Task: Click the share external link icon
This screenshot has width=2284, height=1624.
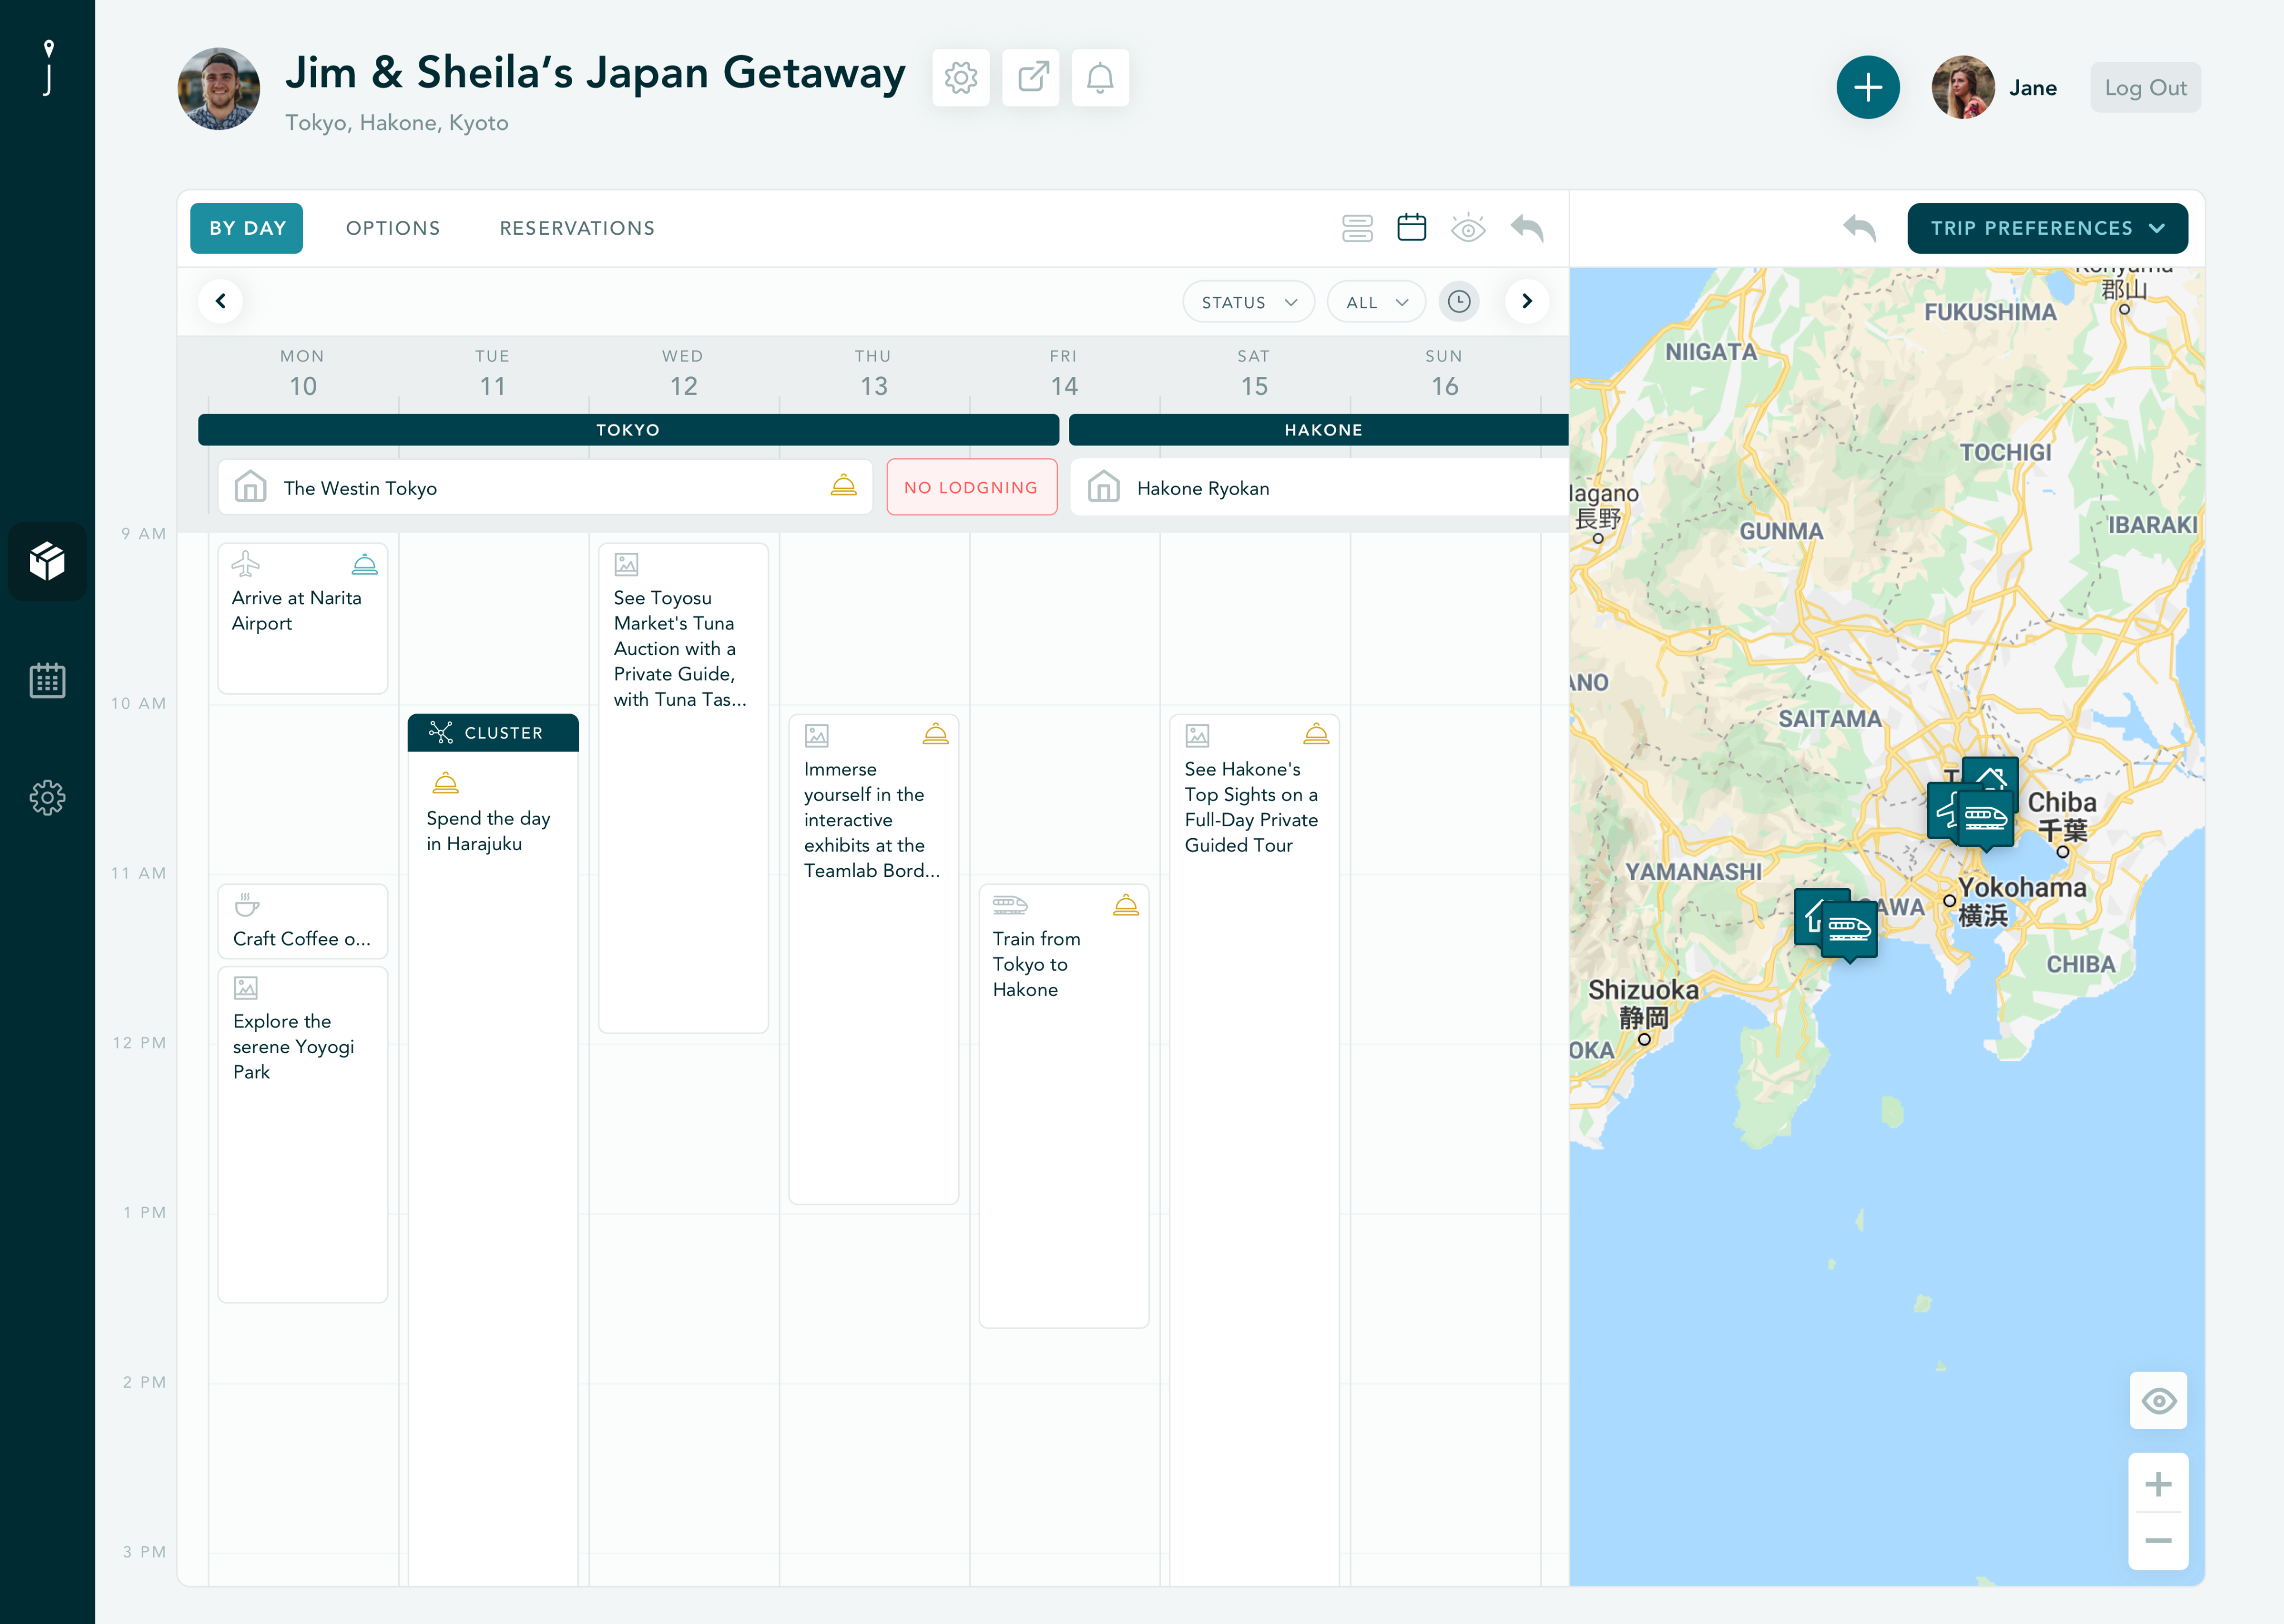Action: pyautogui.click(x=1031, y=77)
